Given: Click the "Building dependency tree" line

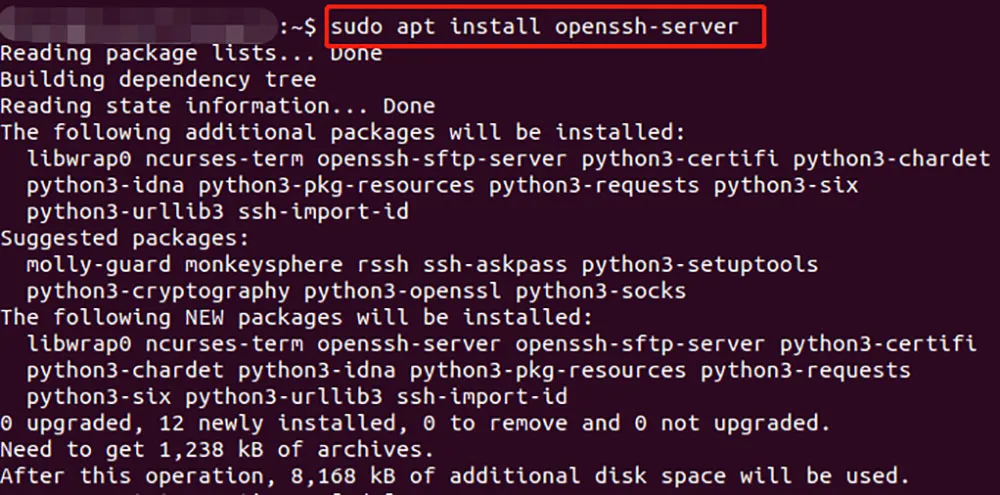Looking at the screenshot, I should [x=158, y=79].
